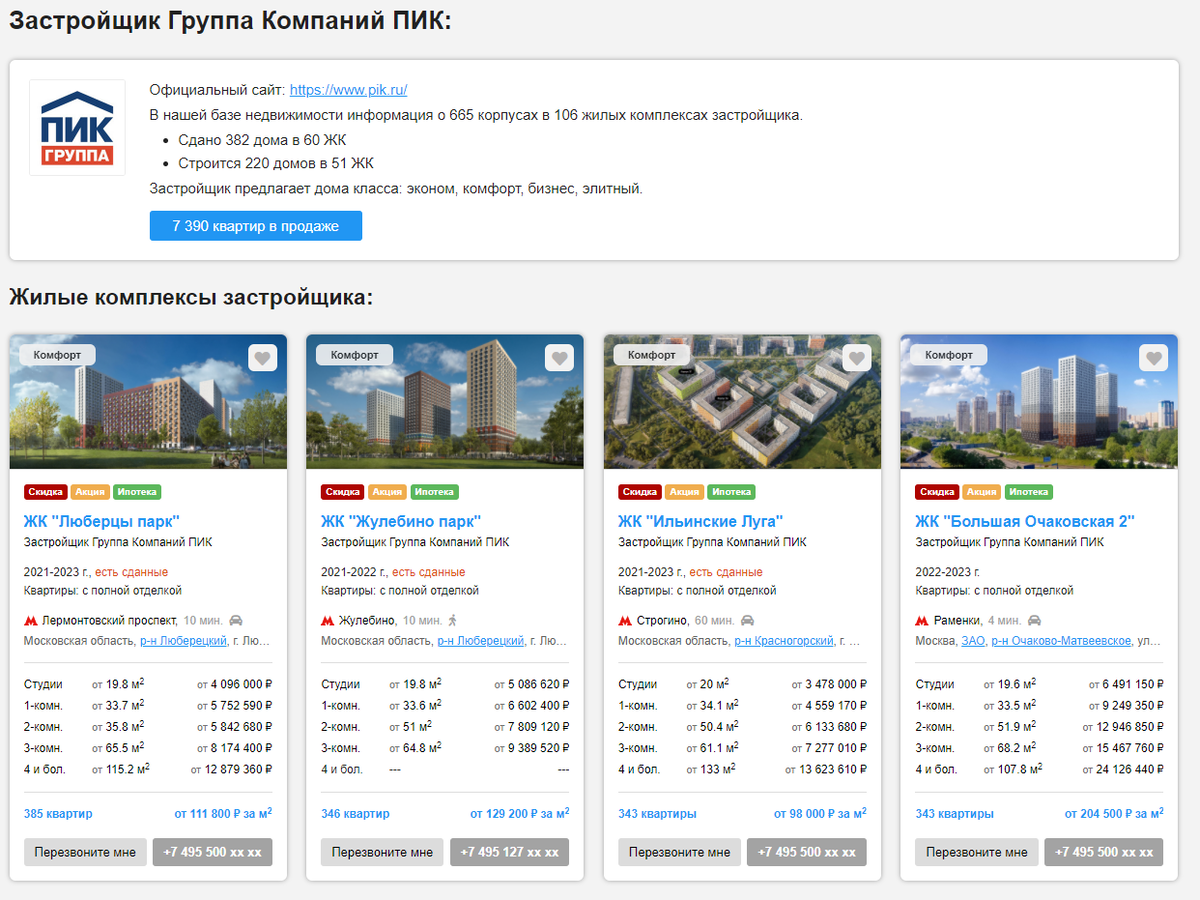Click car icon in Люберцы парк card
The width and height of the screenshot is (1200, 900).
236,620
